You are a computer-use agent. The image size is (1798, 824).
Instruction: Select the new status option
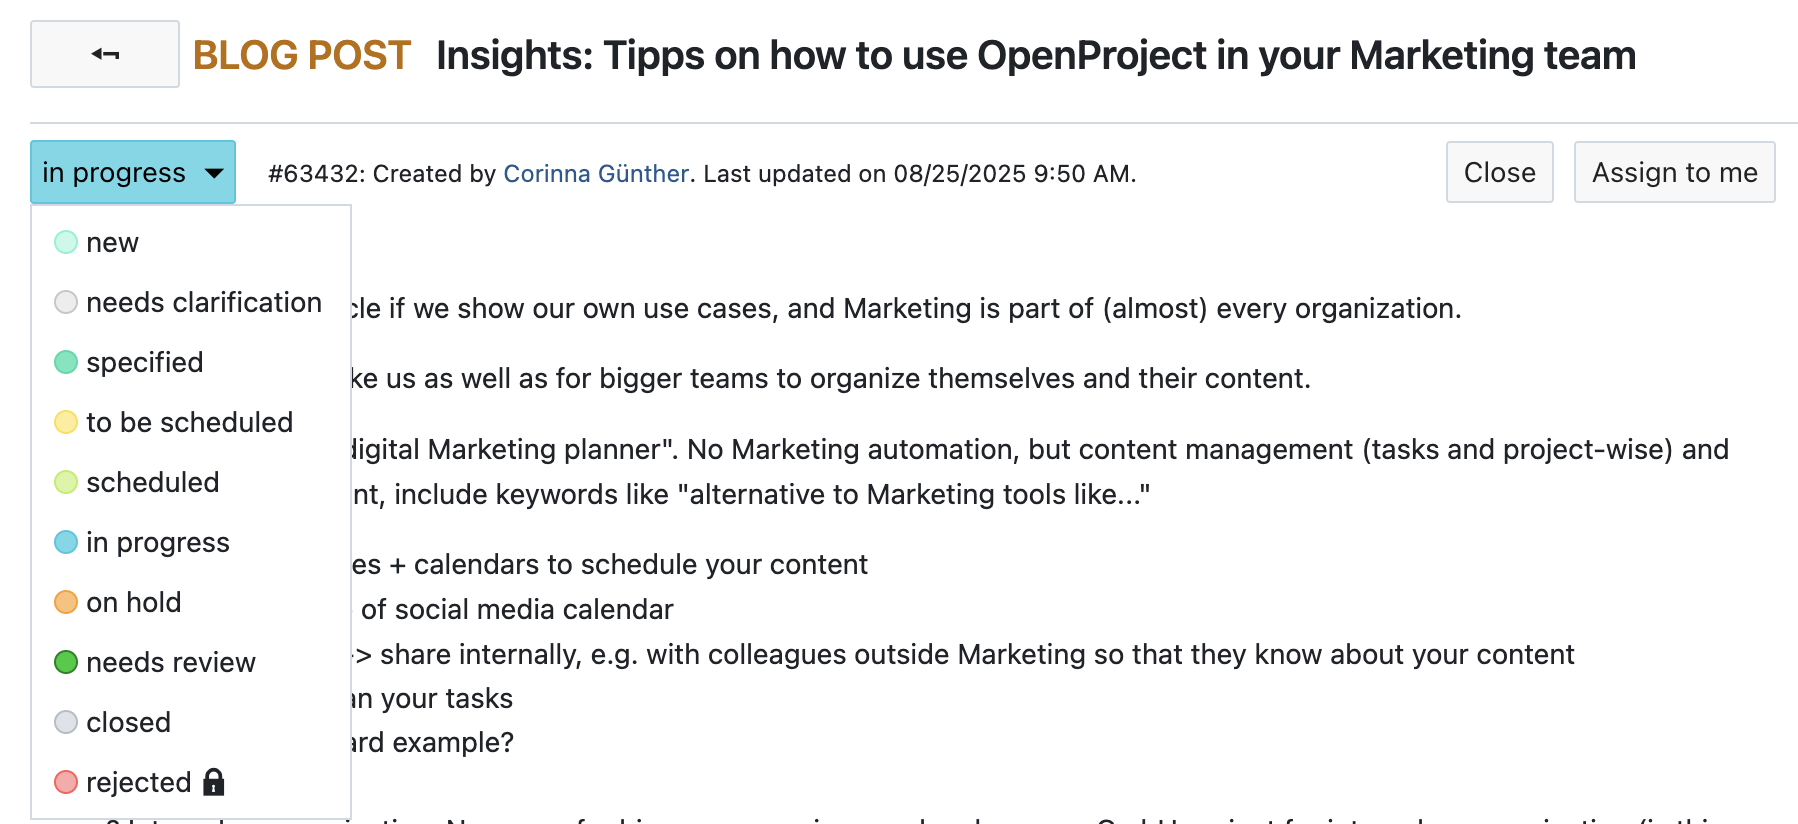point(113,242)
